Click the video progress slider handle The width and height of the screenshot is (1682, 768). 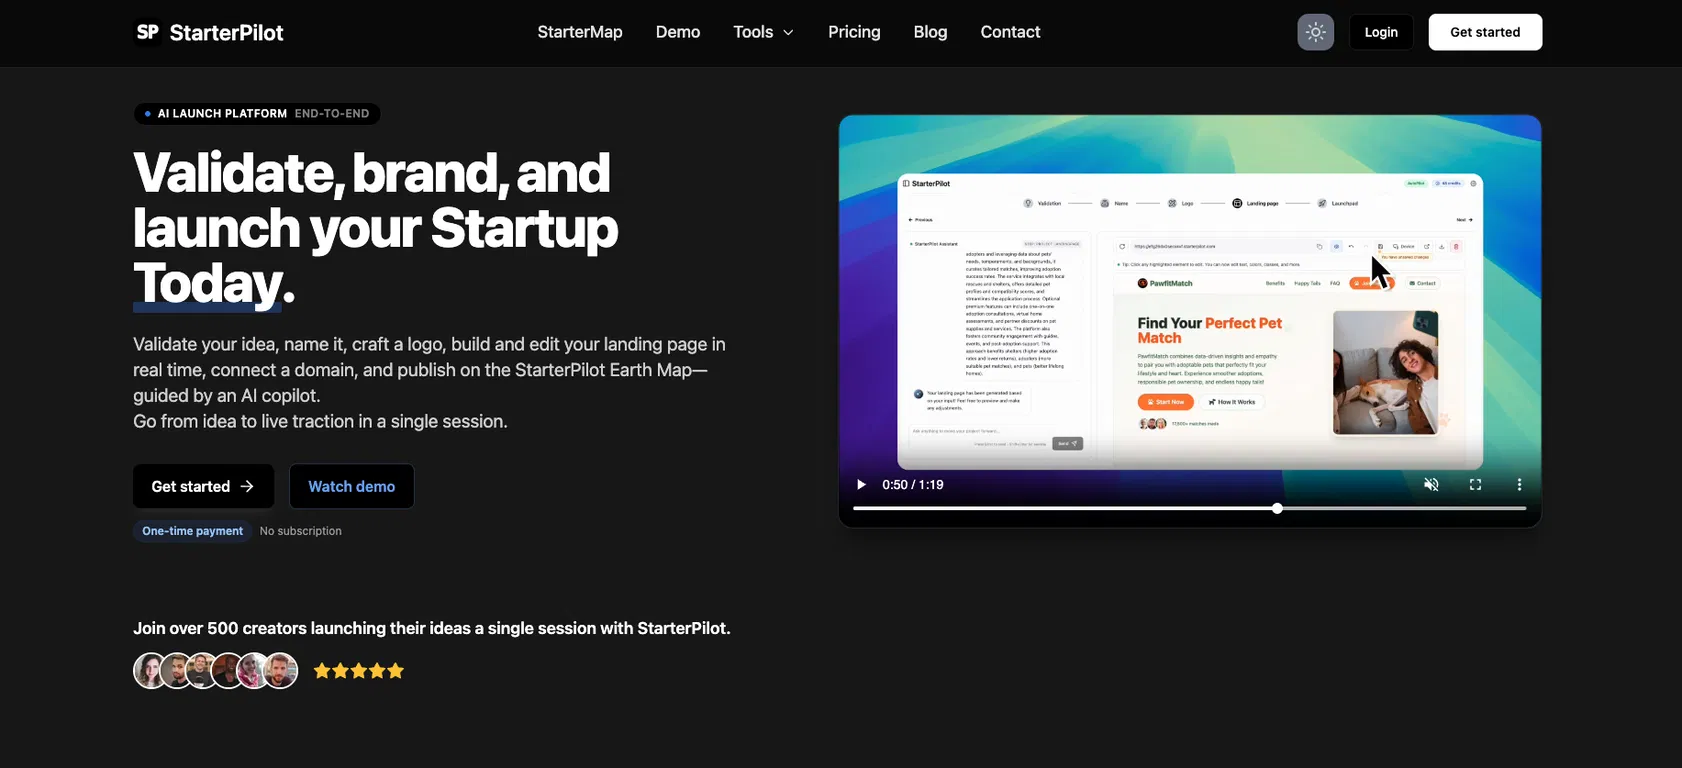pyautogui.click(x=1277, y=509)
